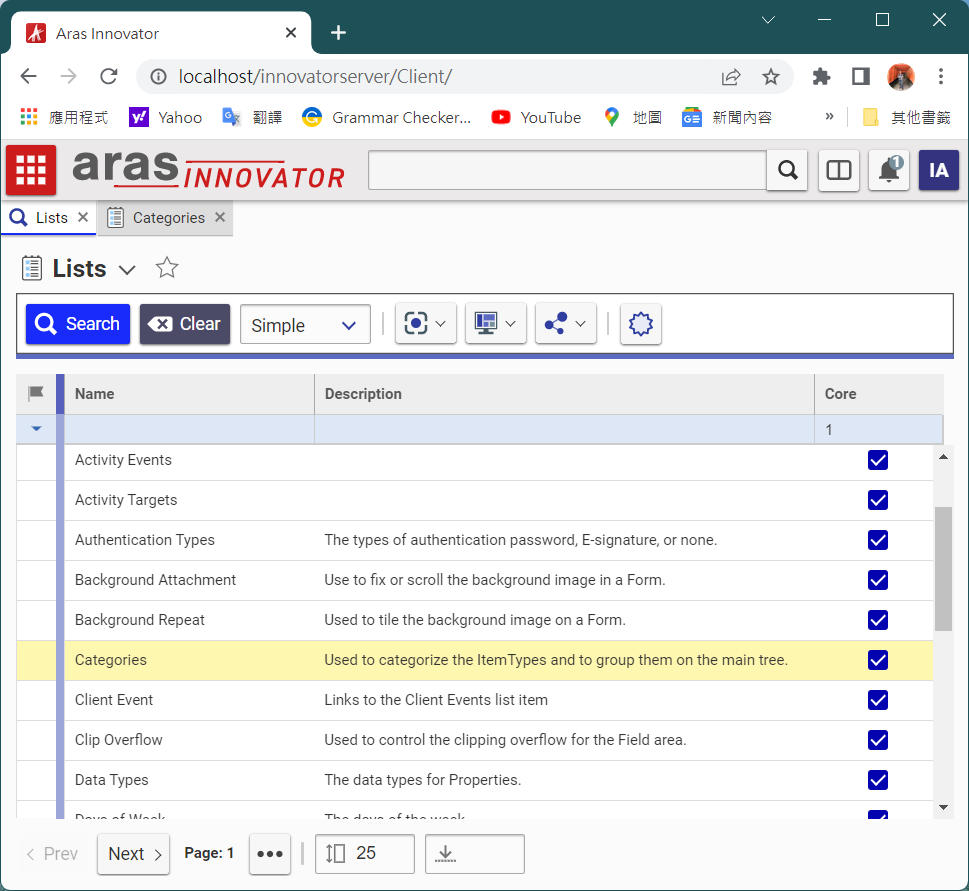The height and width of the screenshot is (891, 969).
Task: Select the Categories row name
Action: tap(111, 660)
